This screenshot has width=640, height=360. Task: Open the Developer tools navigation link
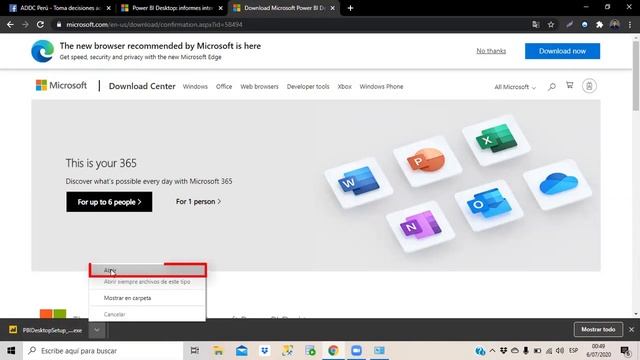point(308,87)
